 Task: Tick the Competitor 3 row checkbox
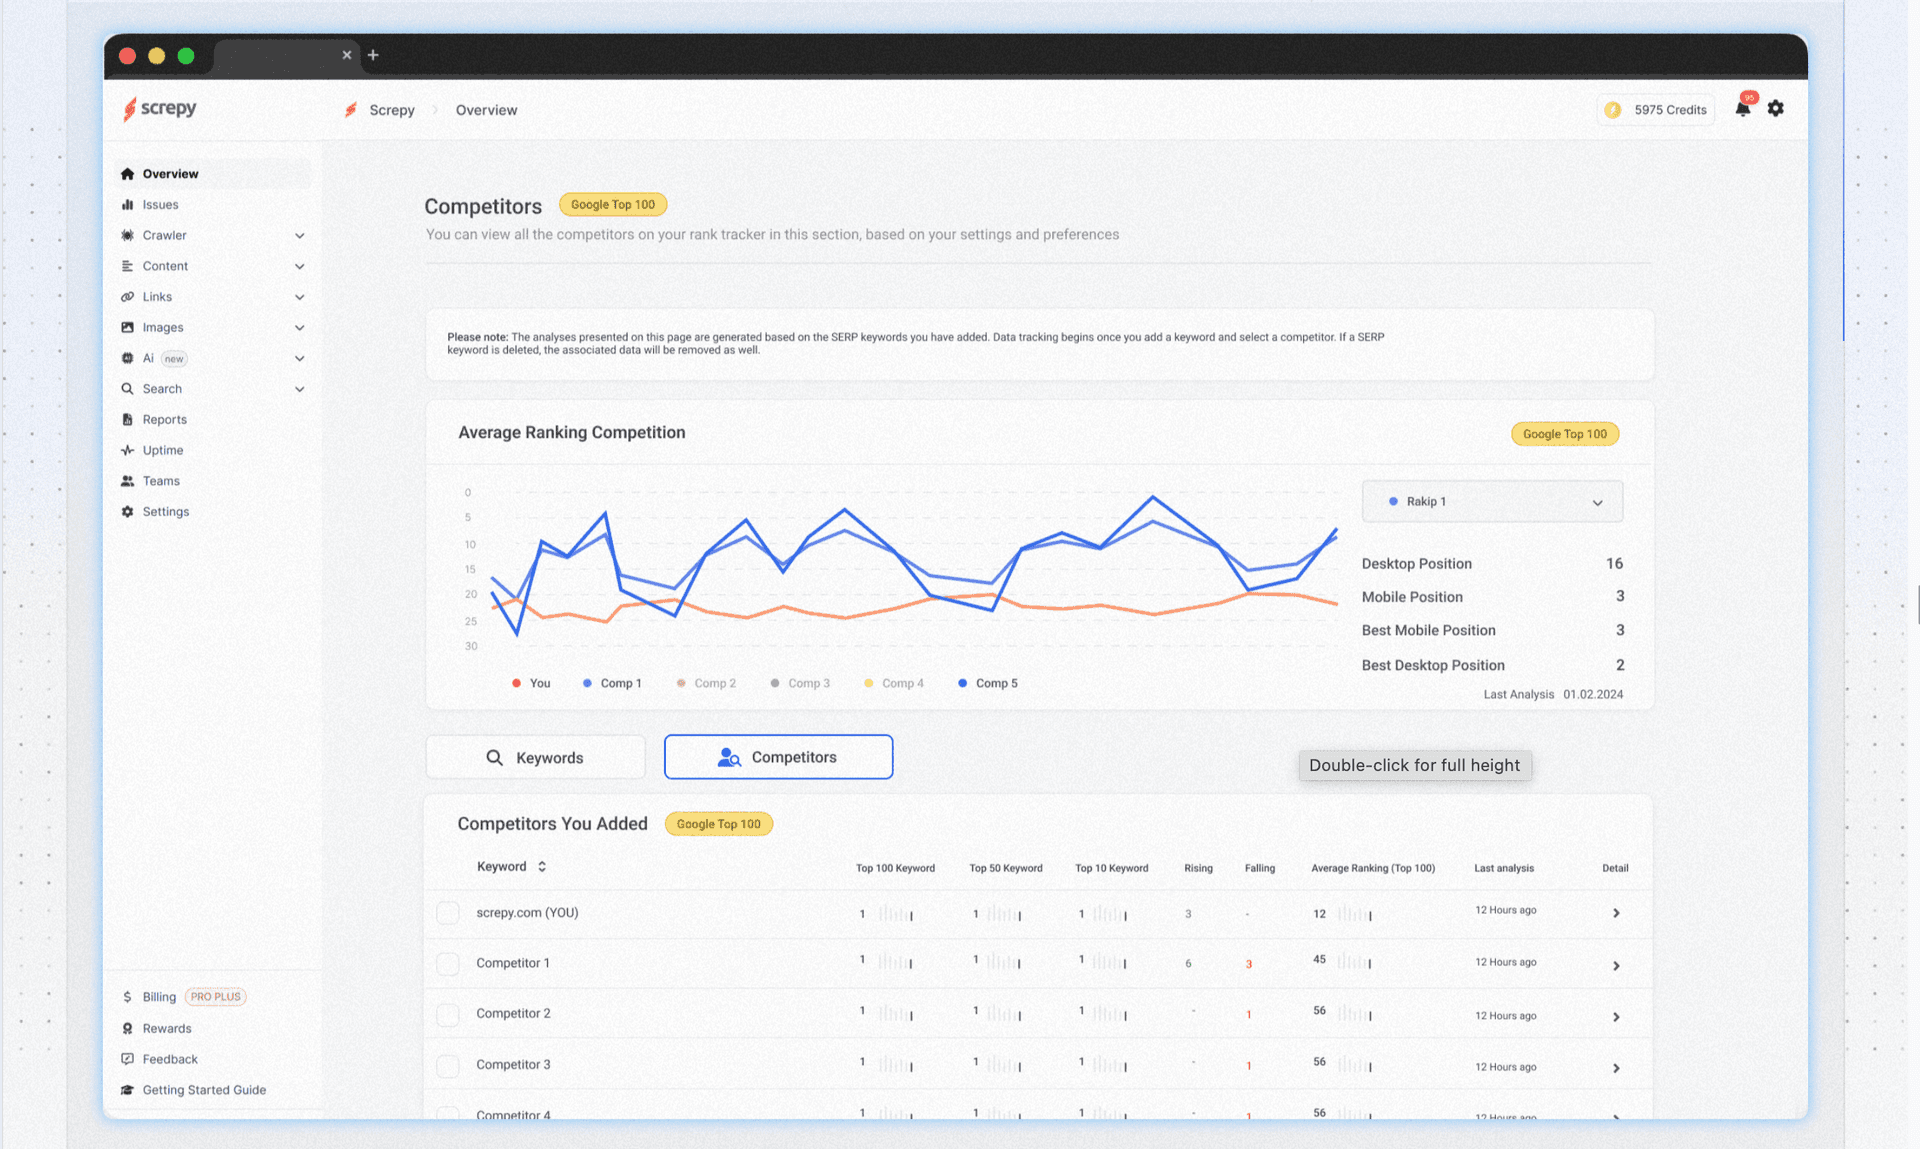pyautogui.click(x=448, y=1065)
